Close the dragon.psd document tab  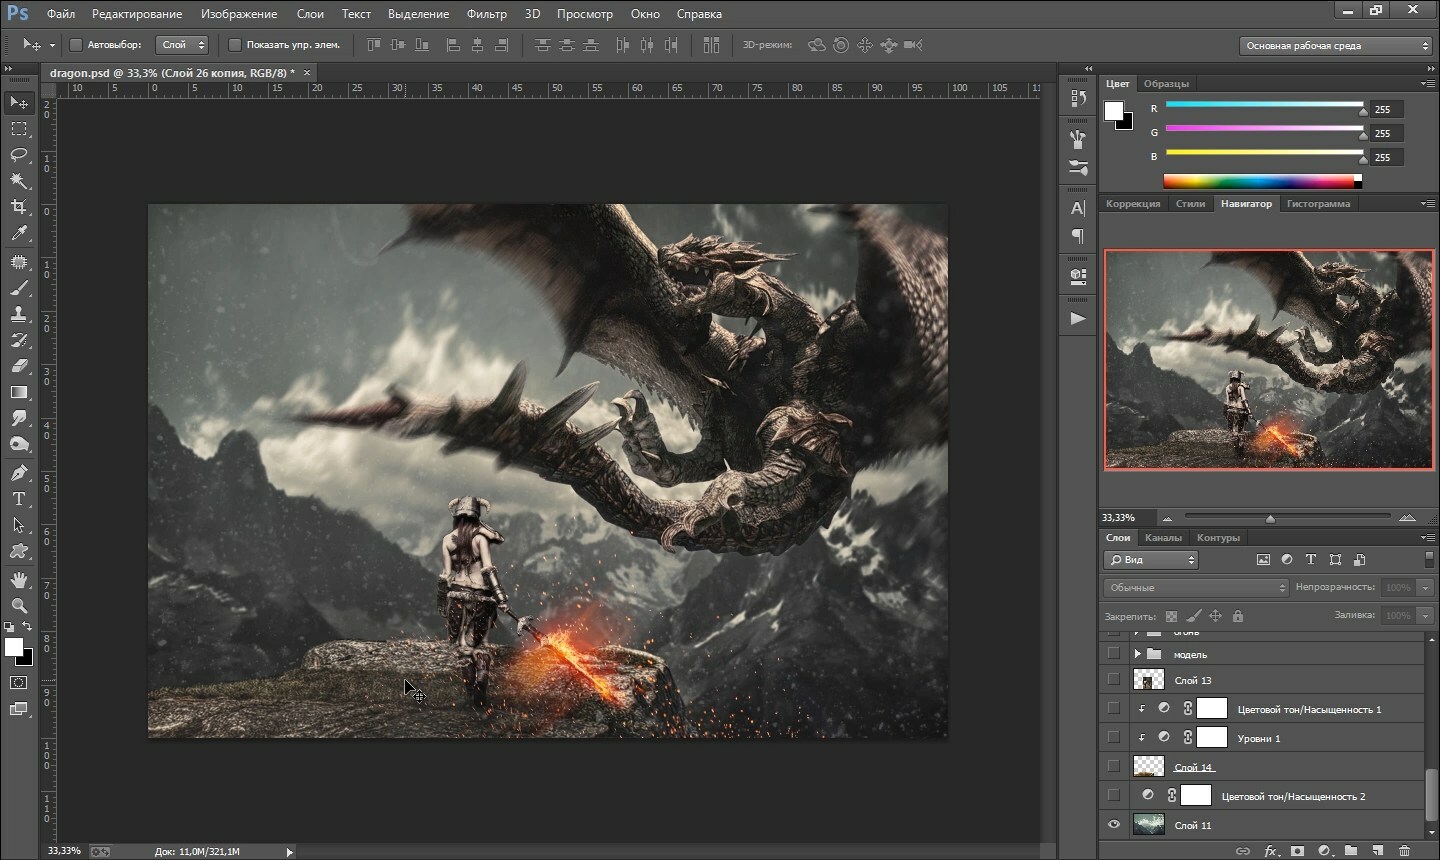[307, 73]
